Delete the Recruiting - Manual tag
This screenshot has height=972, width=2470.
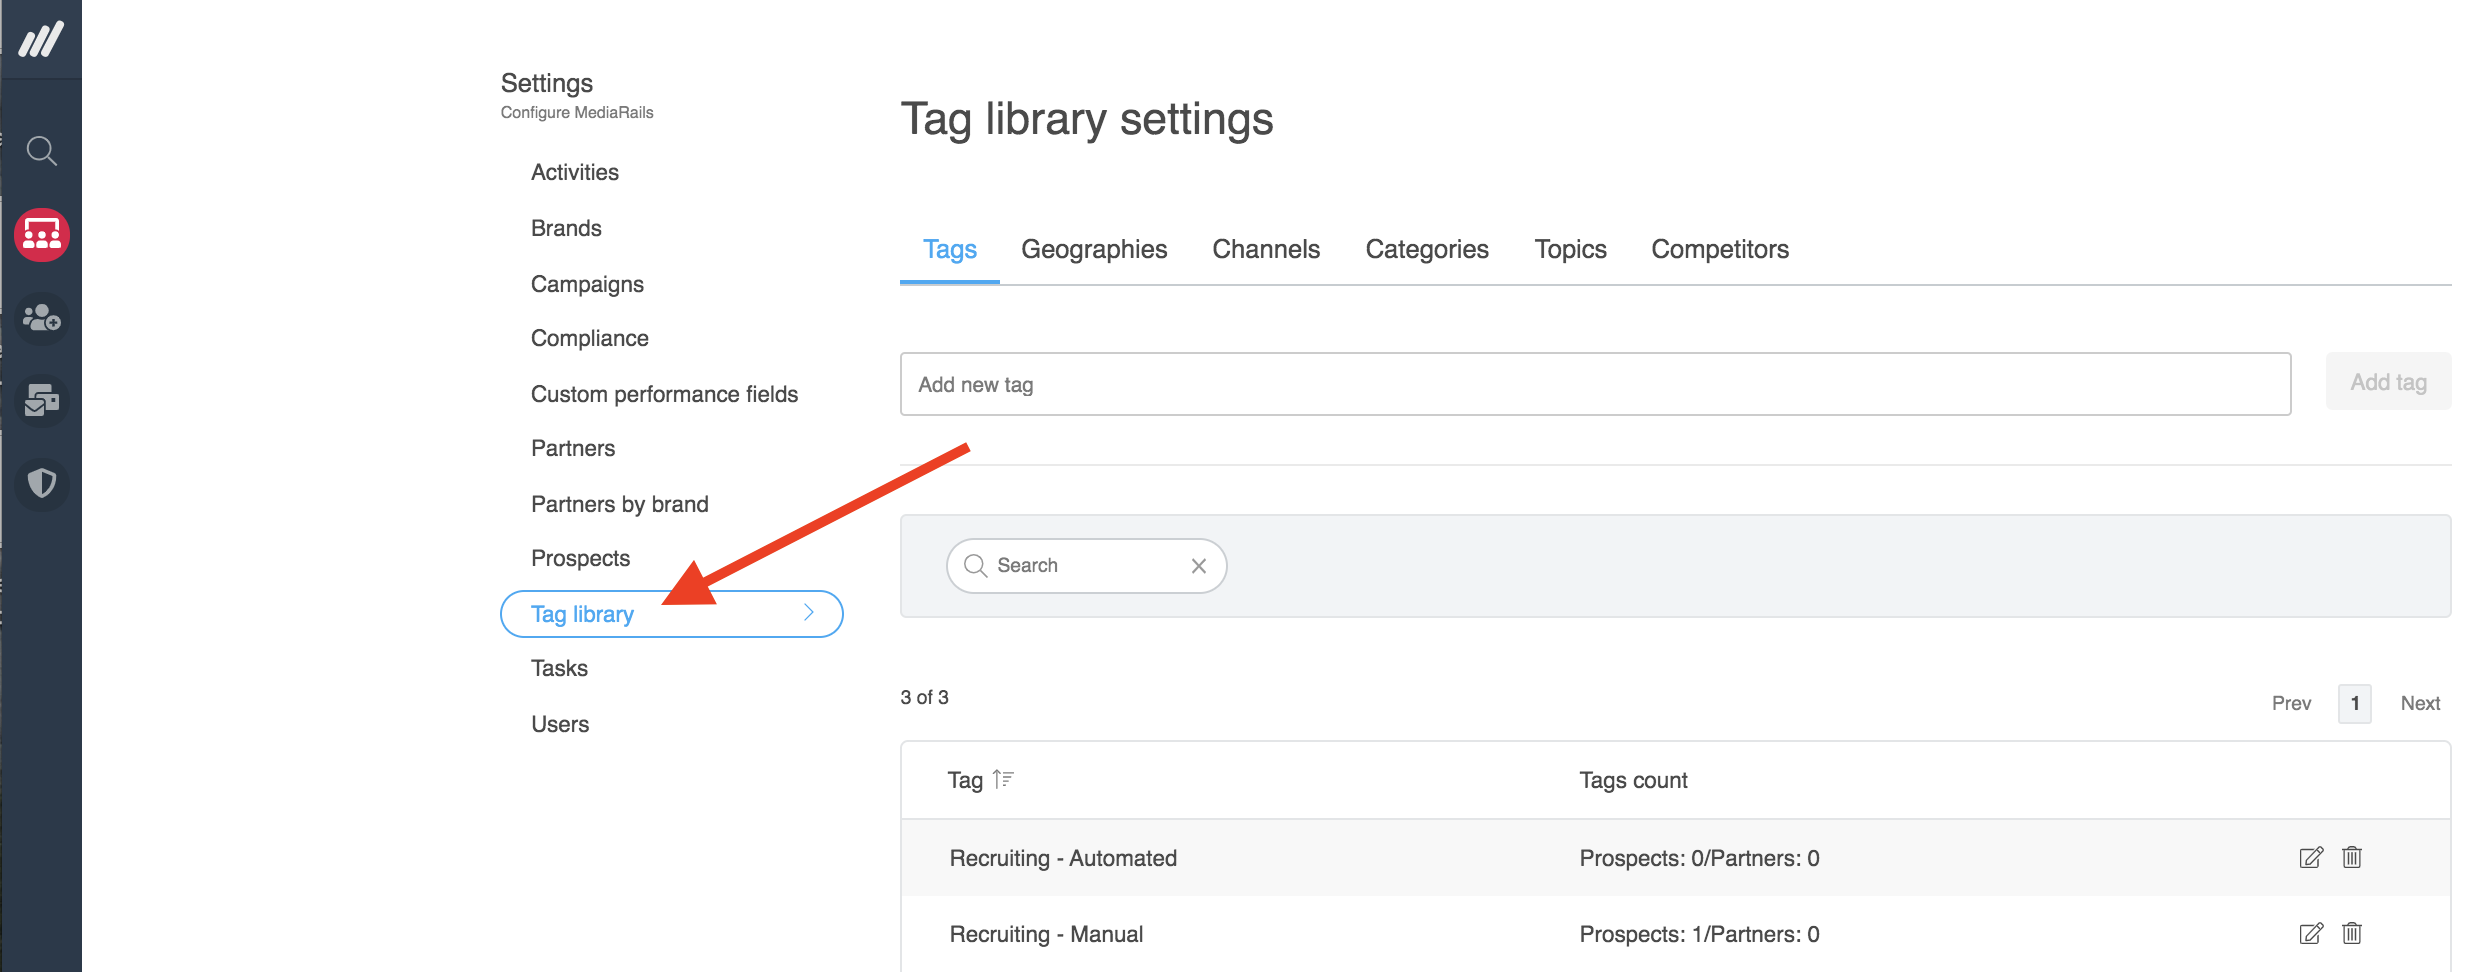(2352, 934)
